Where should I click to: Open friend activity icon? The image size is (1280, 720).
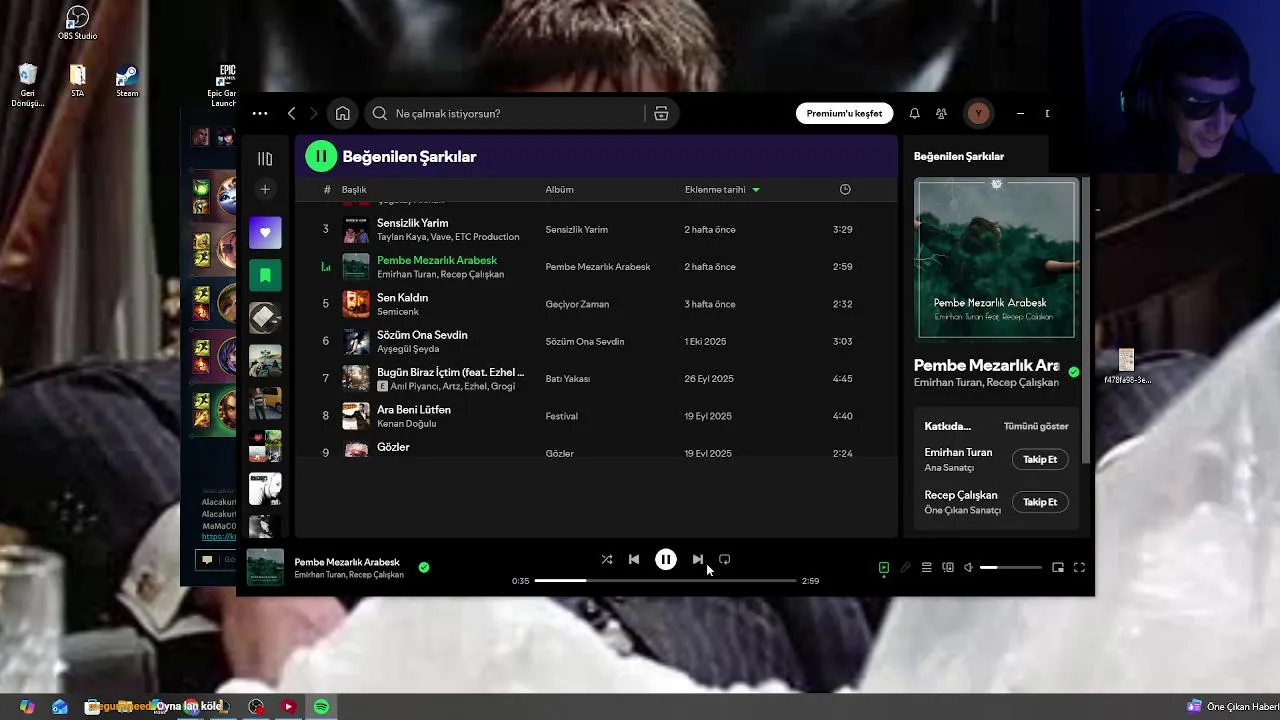tap(941, 114)
